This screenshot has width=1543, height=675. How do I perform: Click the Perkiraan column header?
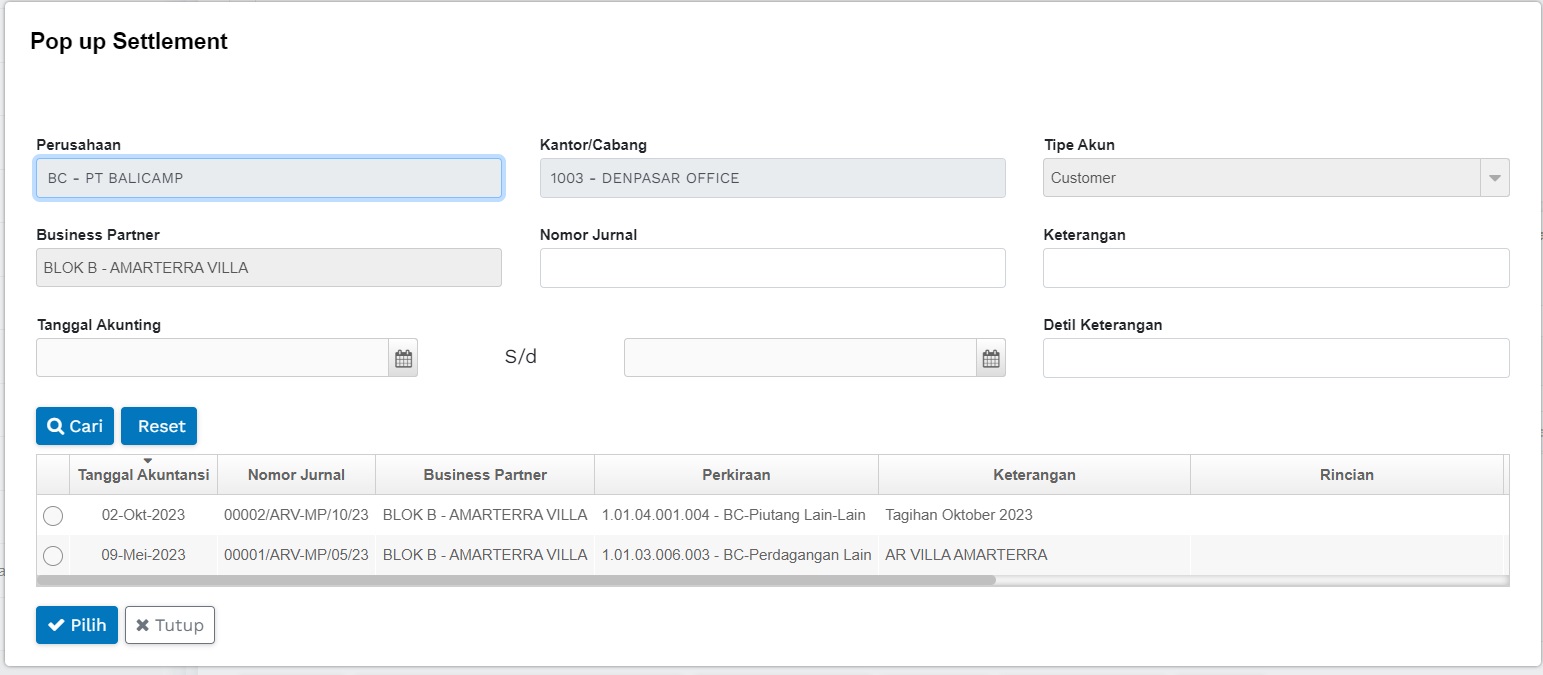click(736, 475)
